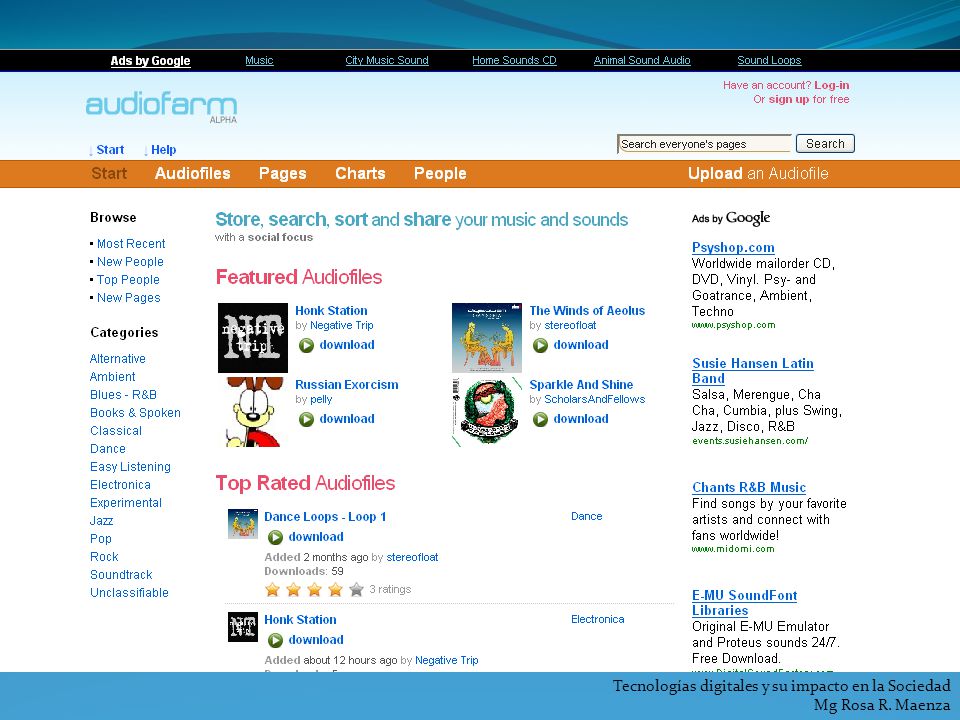The image size is (960, 720).
Task: Switch to the Pages tab
Action: click(283, 174)
